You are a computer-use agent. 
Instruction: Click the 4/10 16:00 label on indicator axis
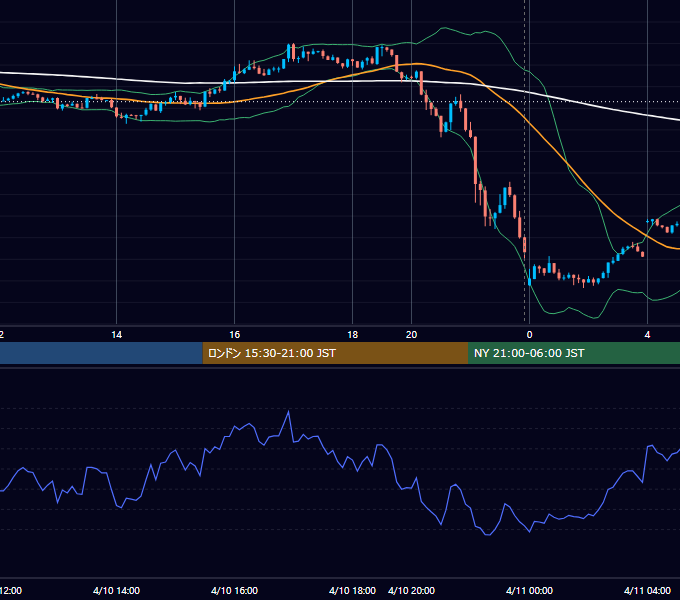[234, 590]
